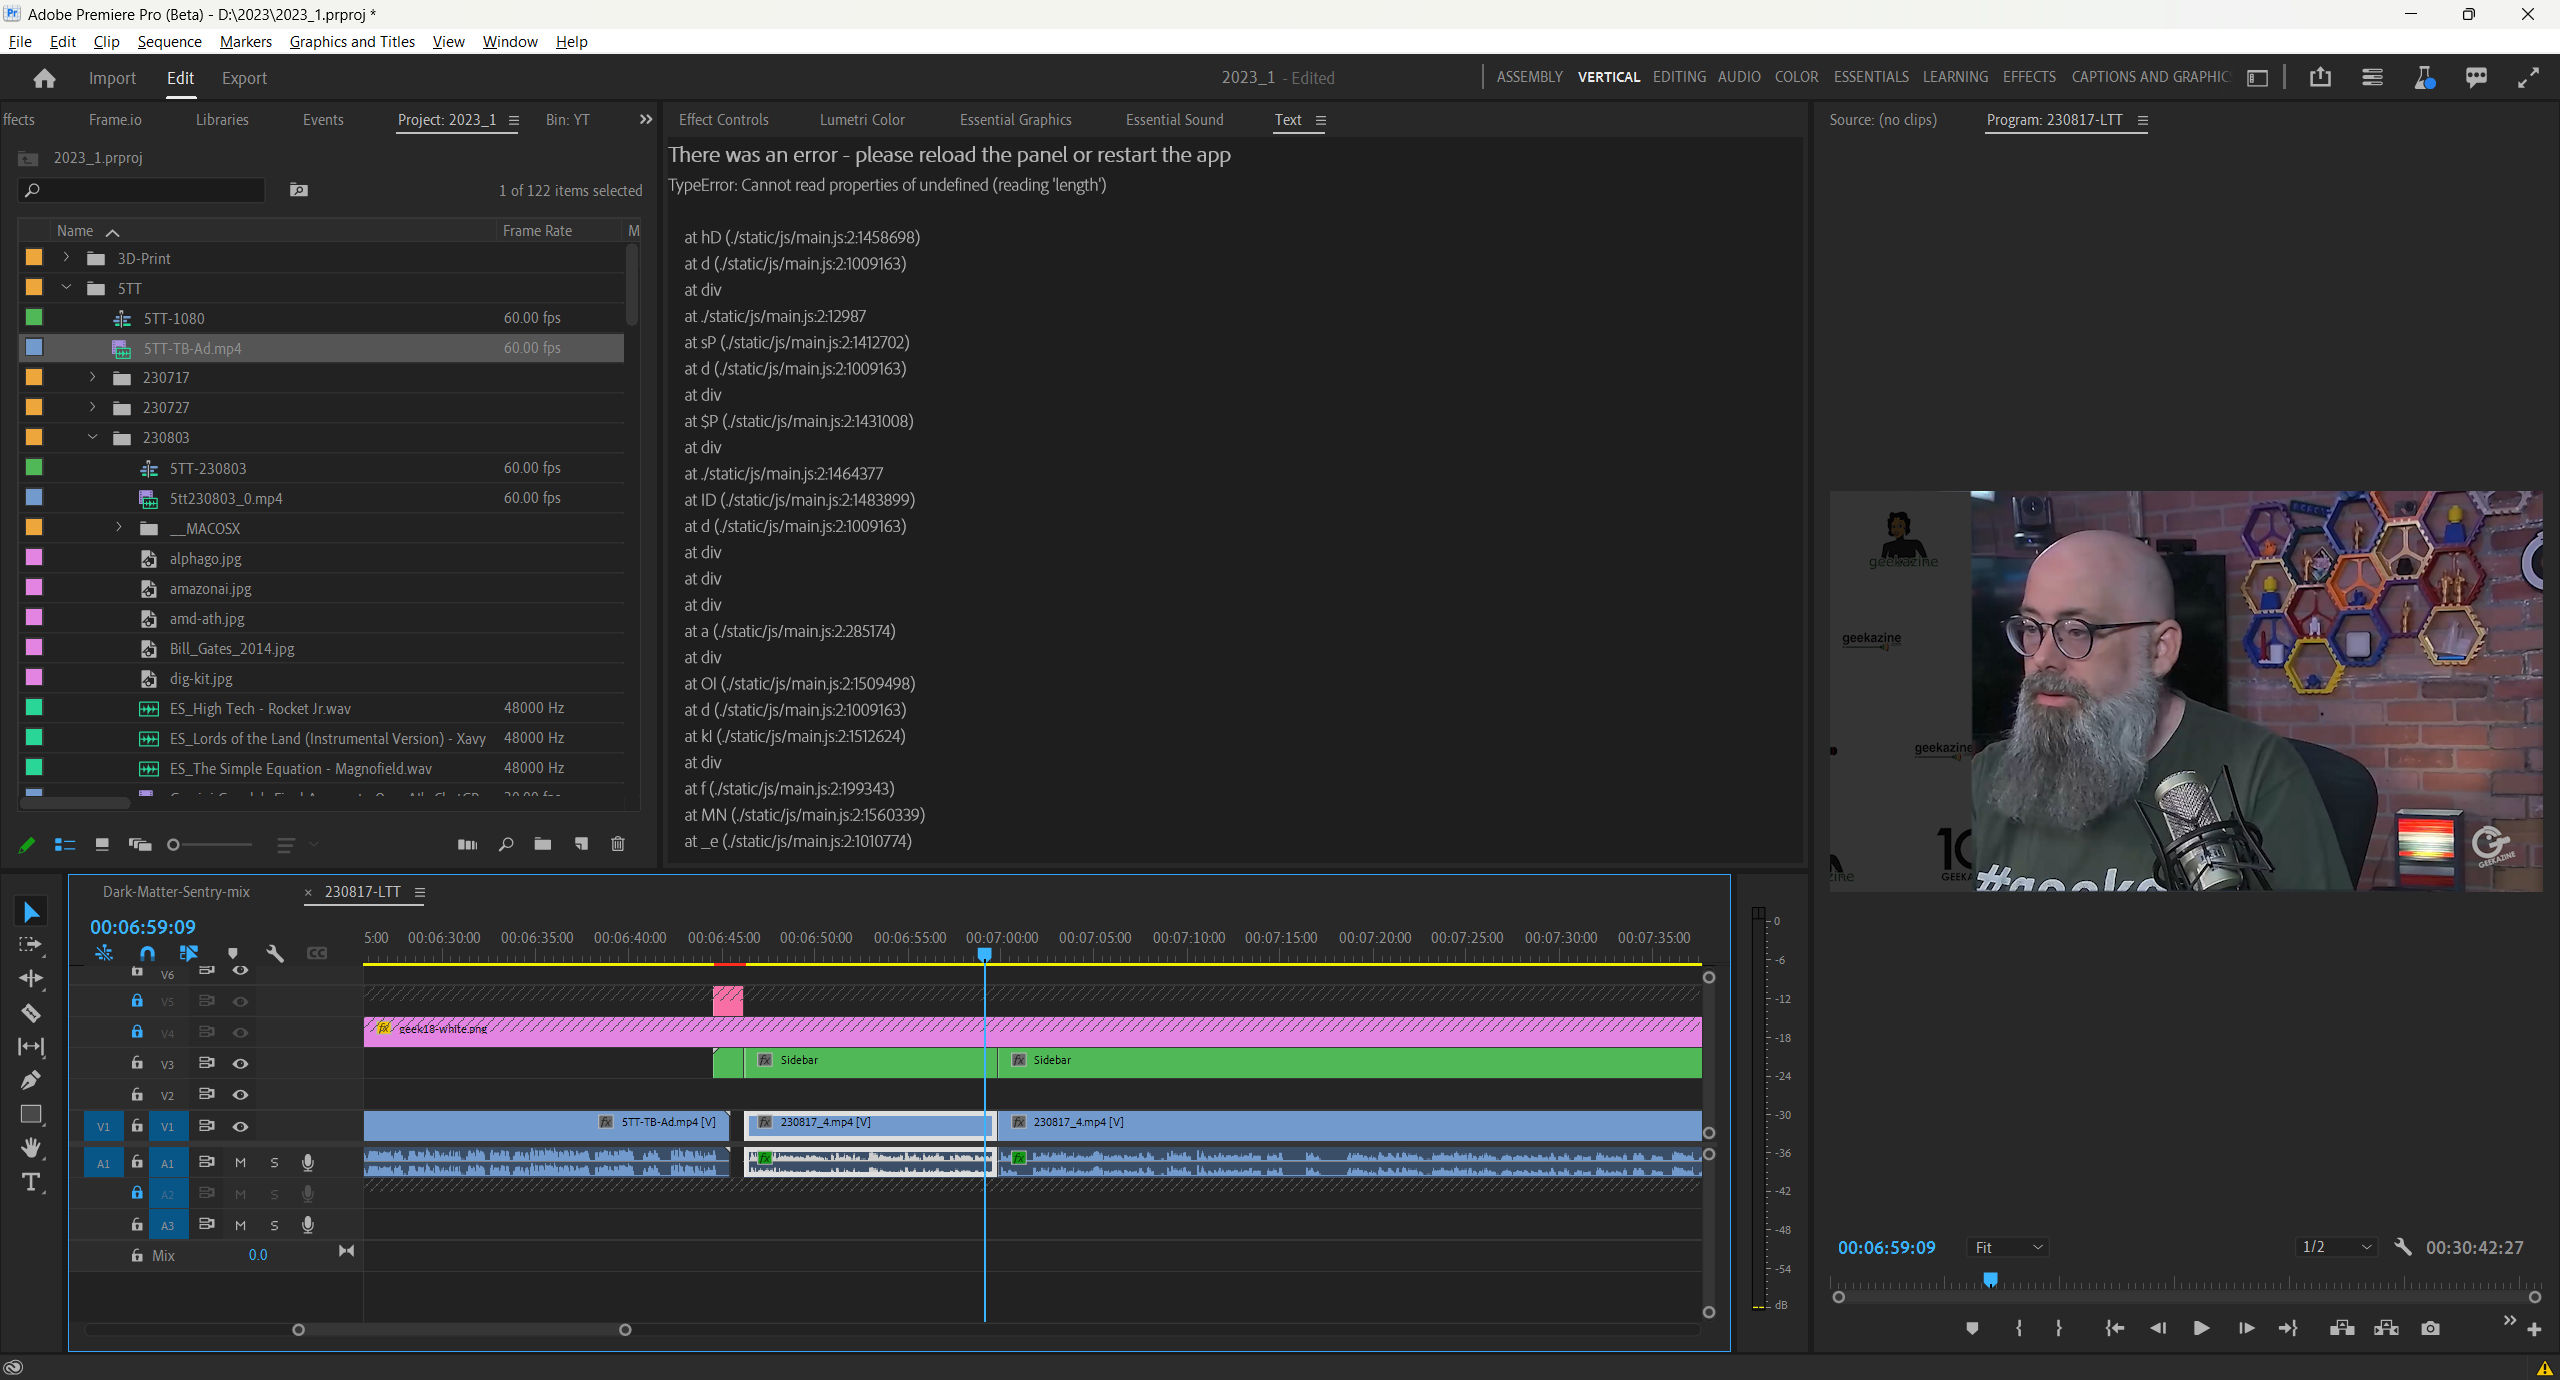Mute the A1 audio track

coord(240,1162)
